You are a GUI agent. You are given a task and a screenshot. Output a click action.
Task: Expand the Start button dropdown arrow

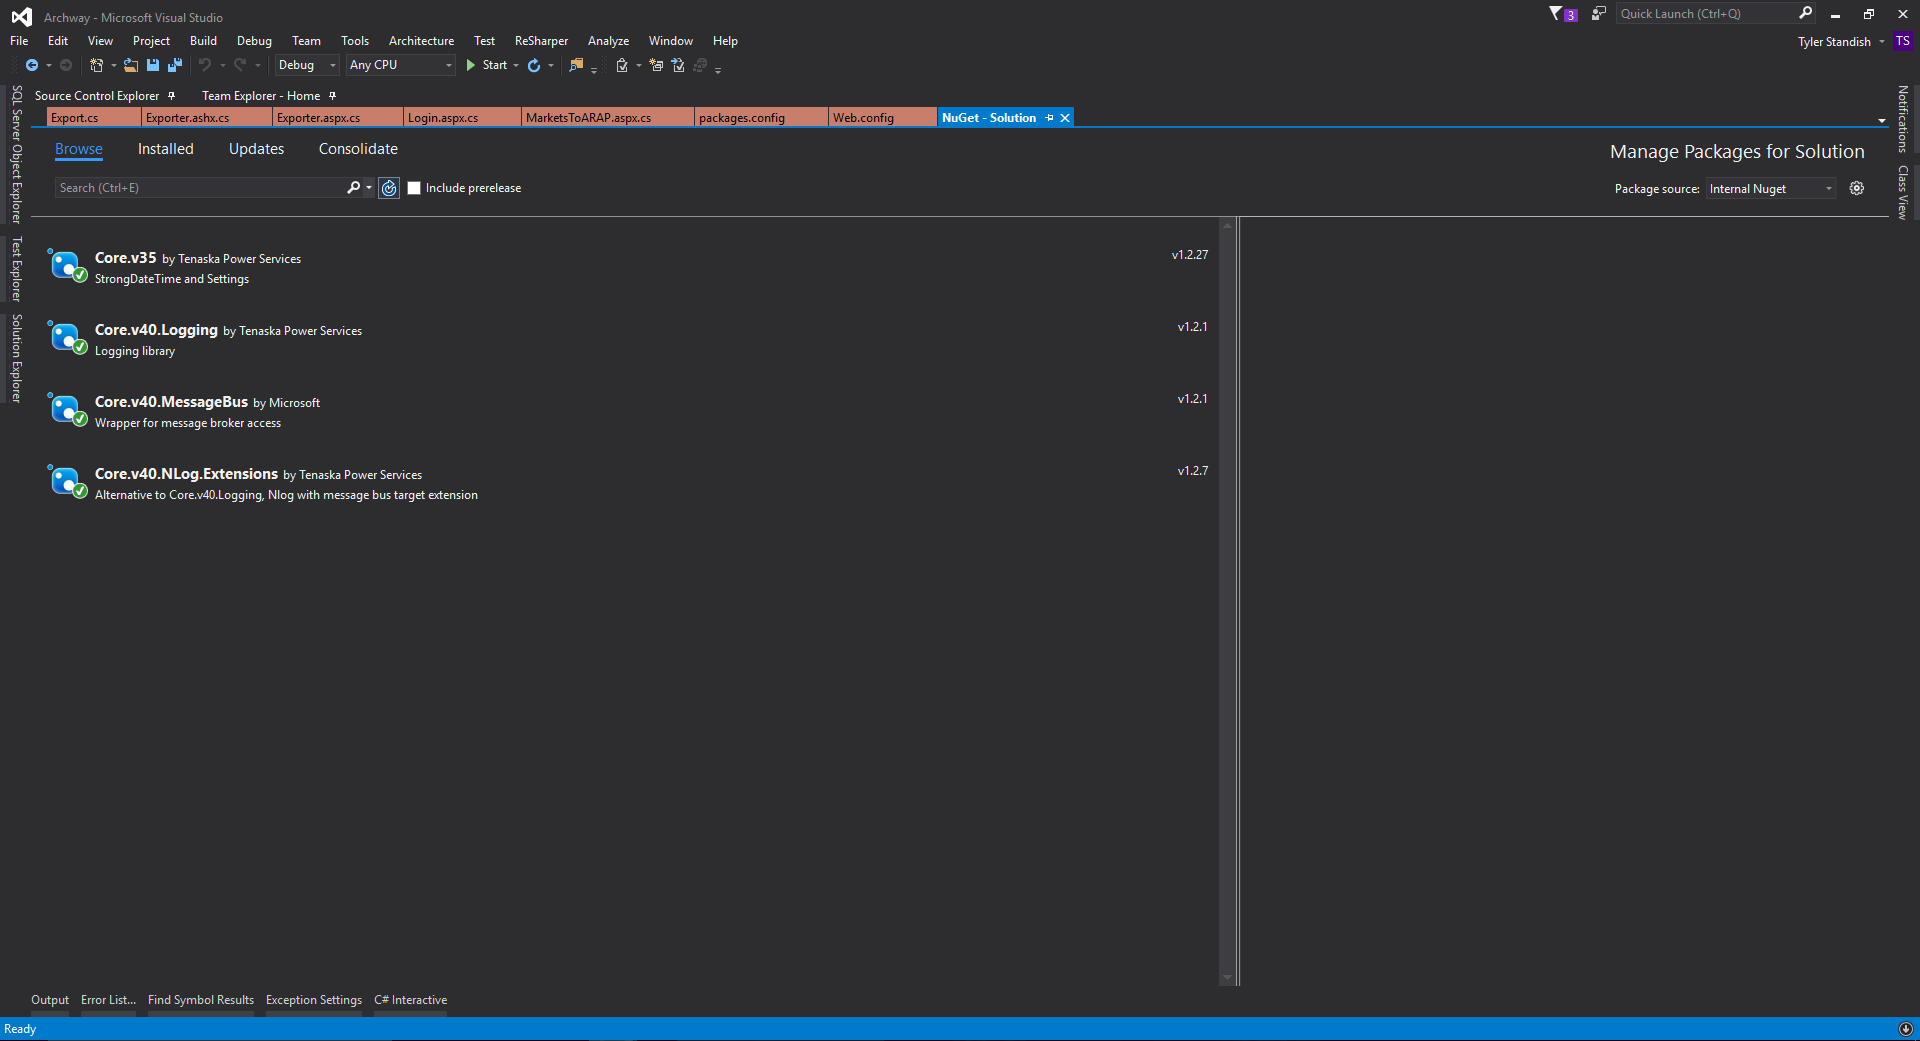point(516,65)
